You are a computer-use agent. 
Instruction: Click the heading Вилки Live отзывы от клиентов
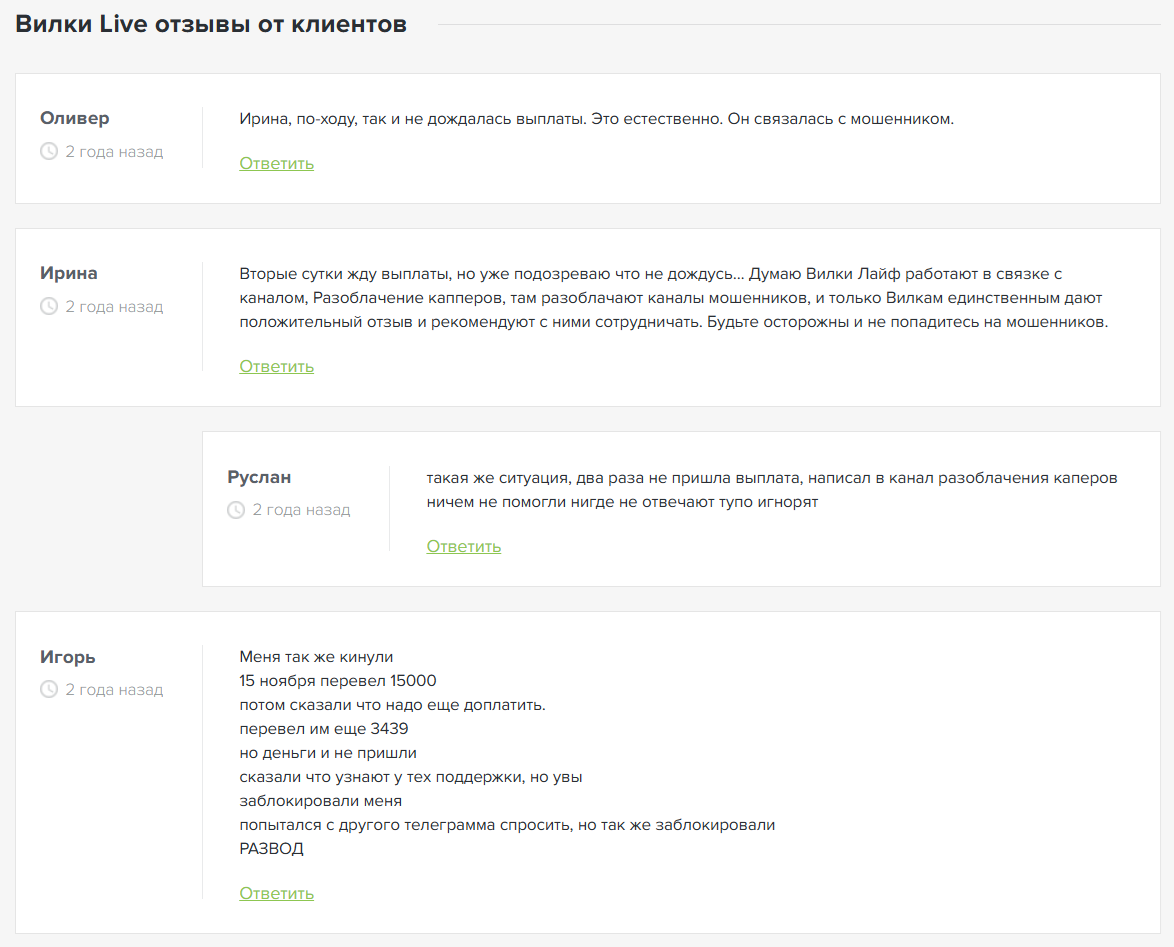[x=211, y=25]
